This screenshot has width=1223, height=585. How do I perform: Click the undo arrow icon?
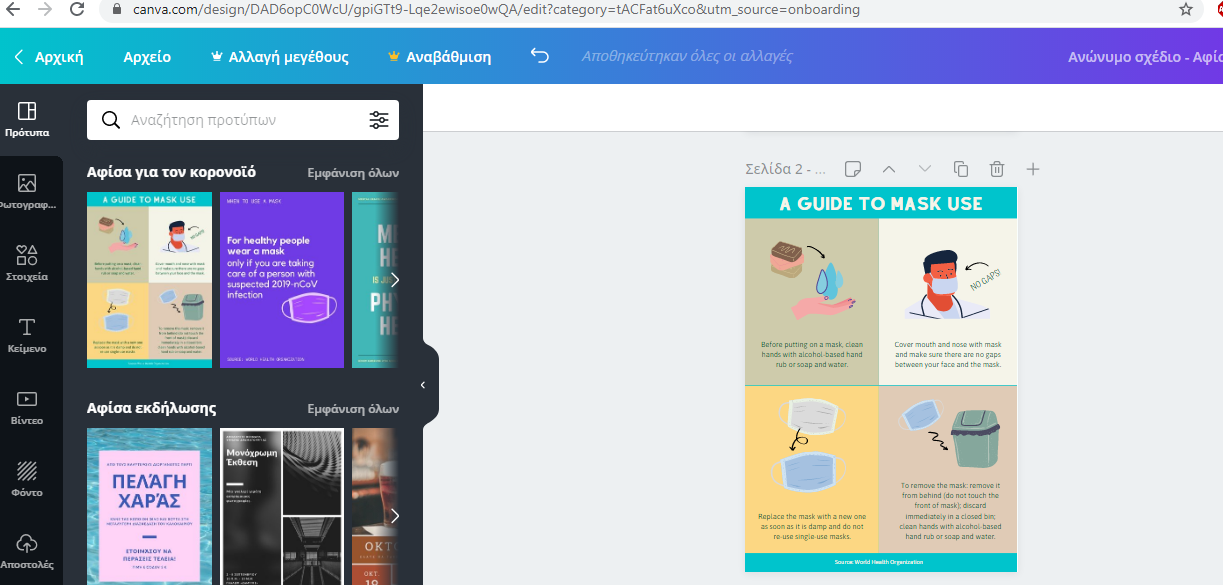point(540,56)
